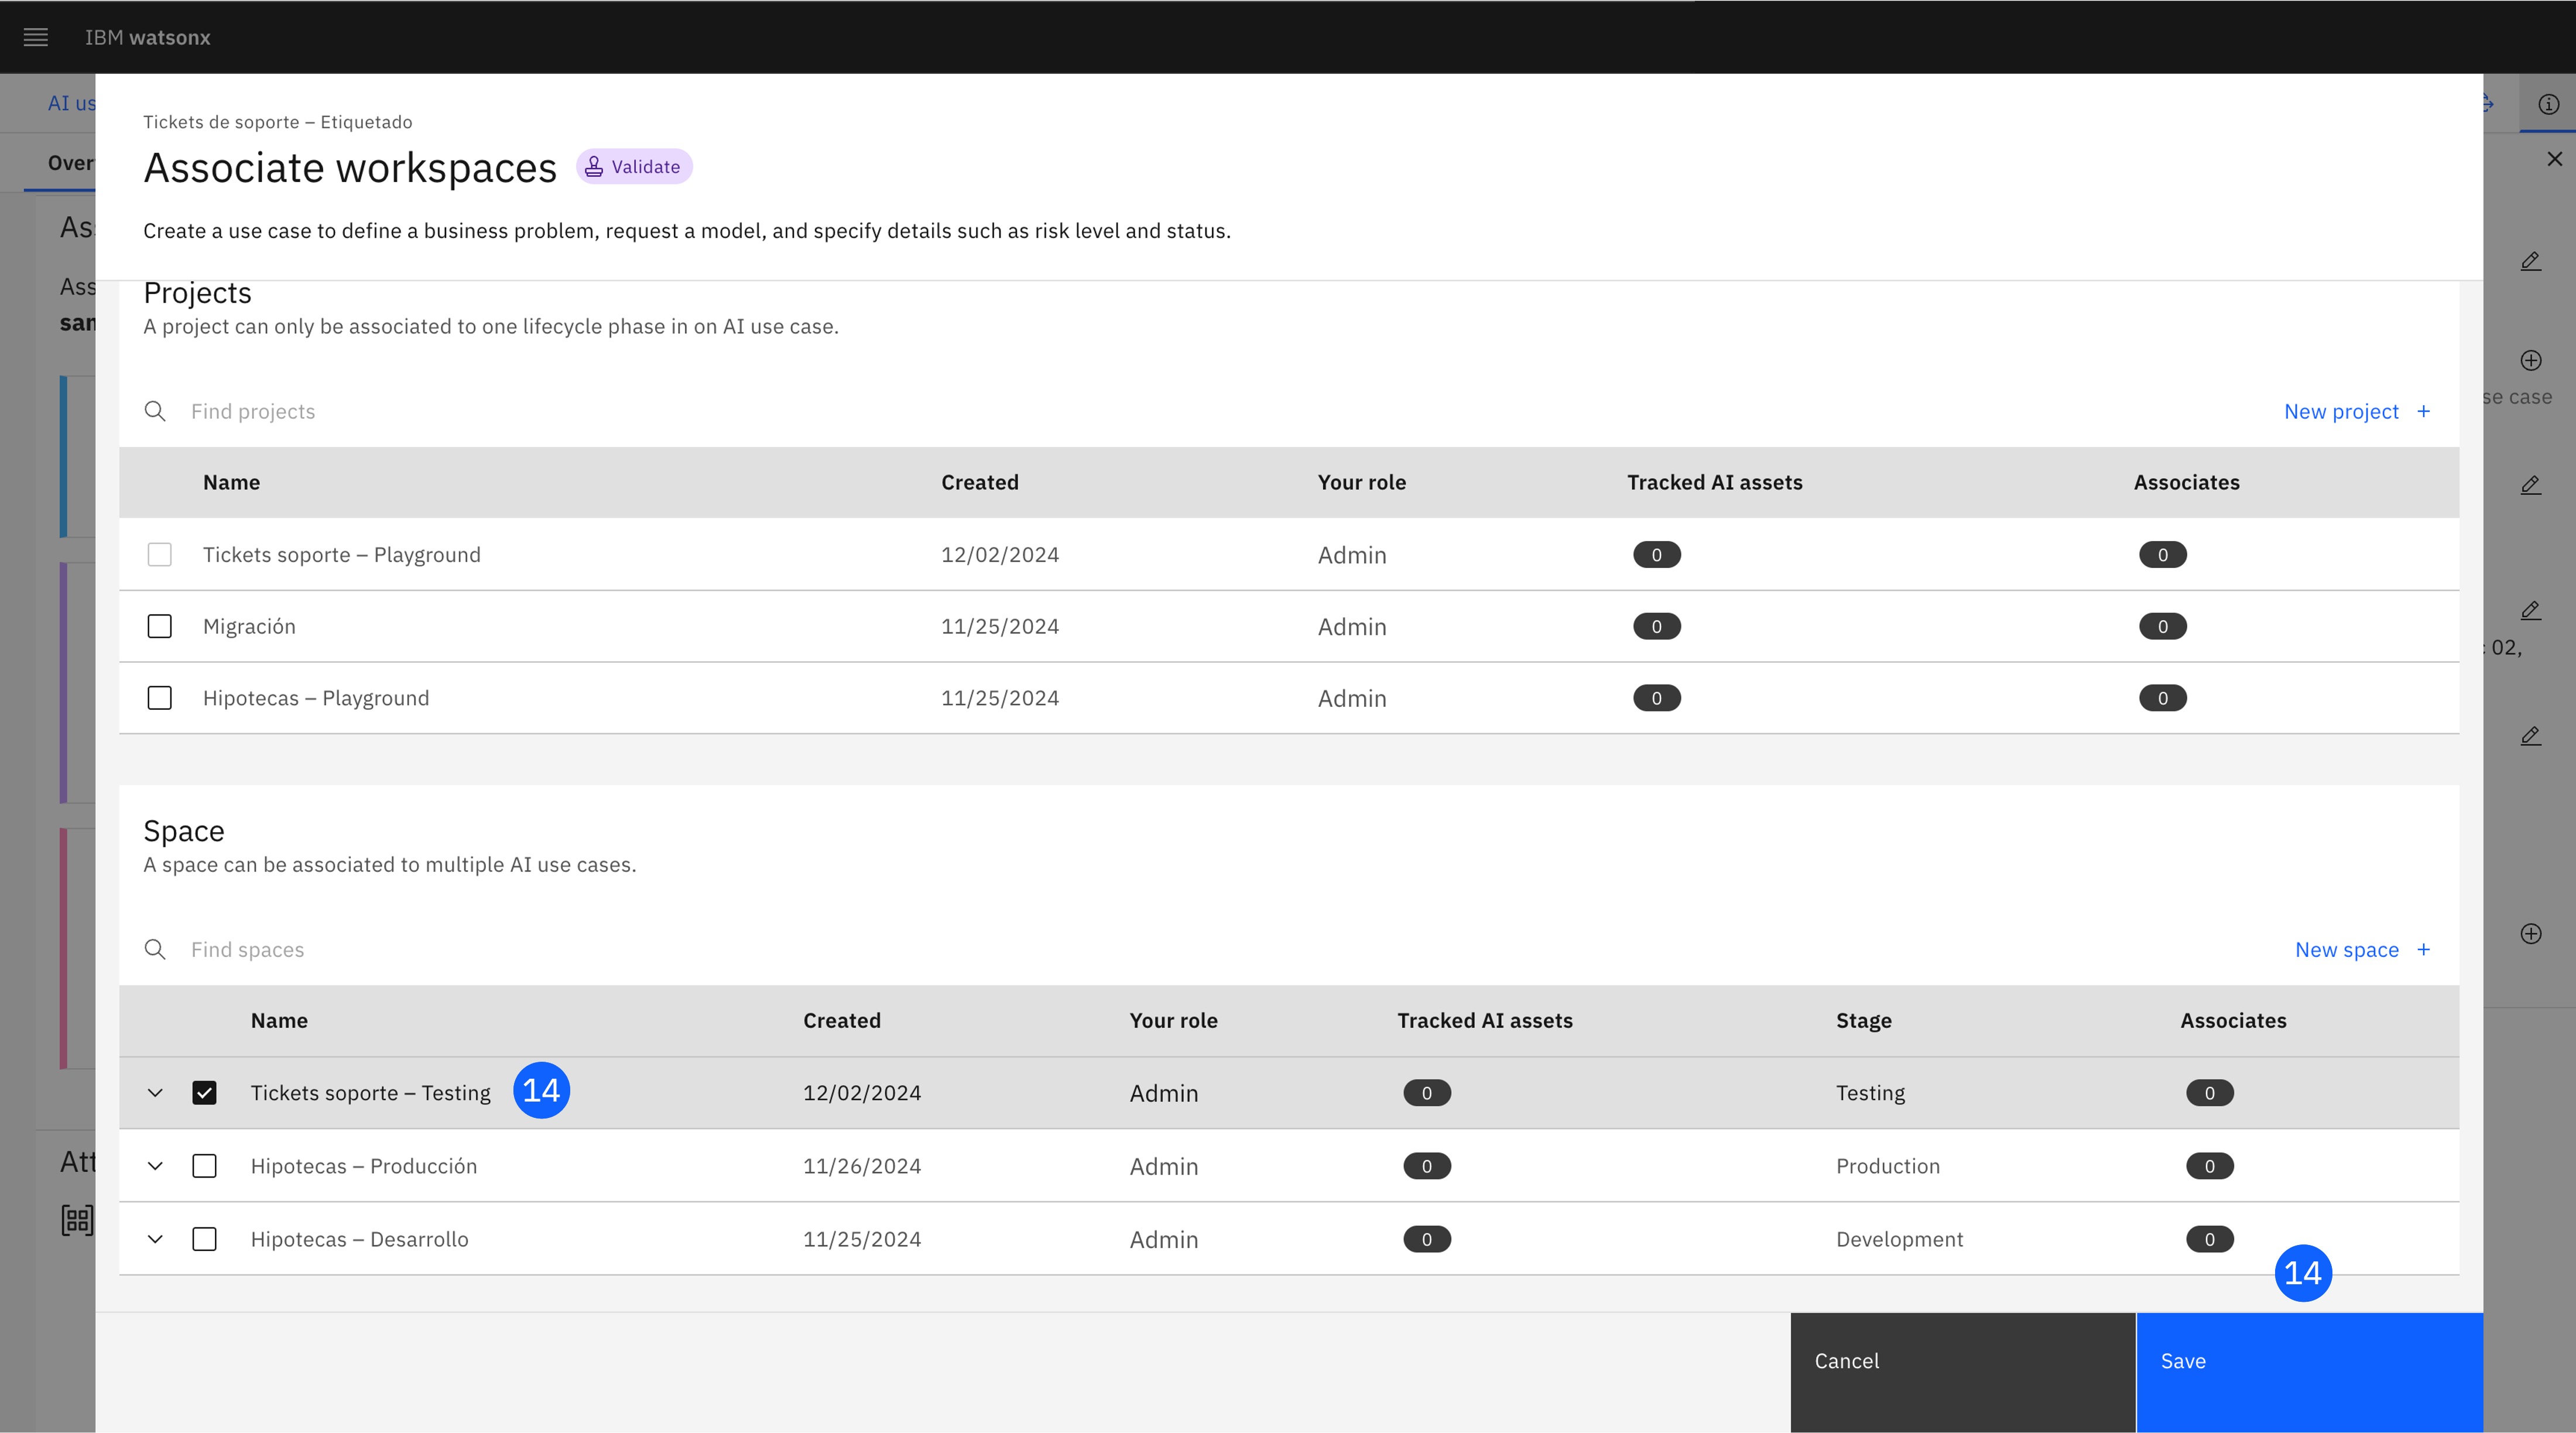The height and width of the screenshot is (1433, 2576).
Task: Click the Testing stage cell
Action: [x=1870, y=1092]
